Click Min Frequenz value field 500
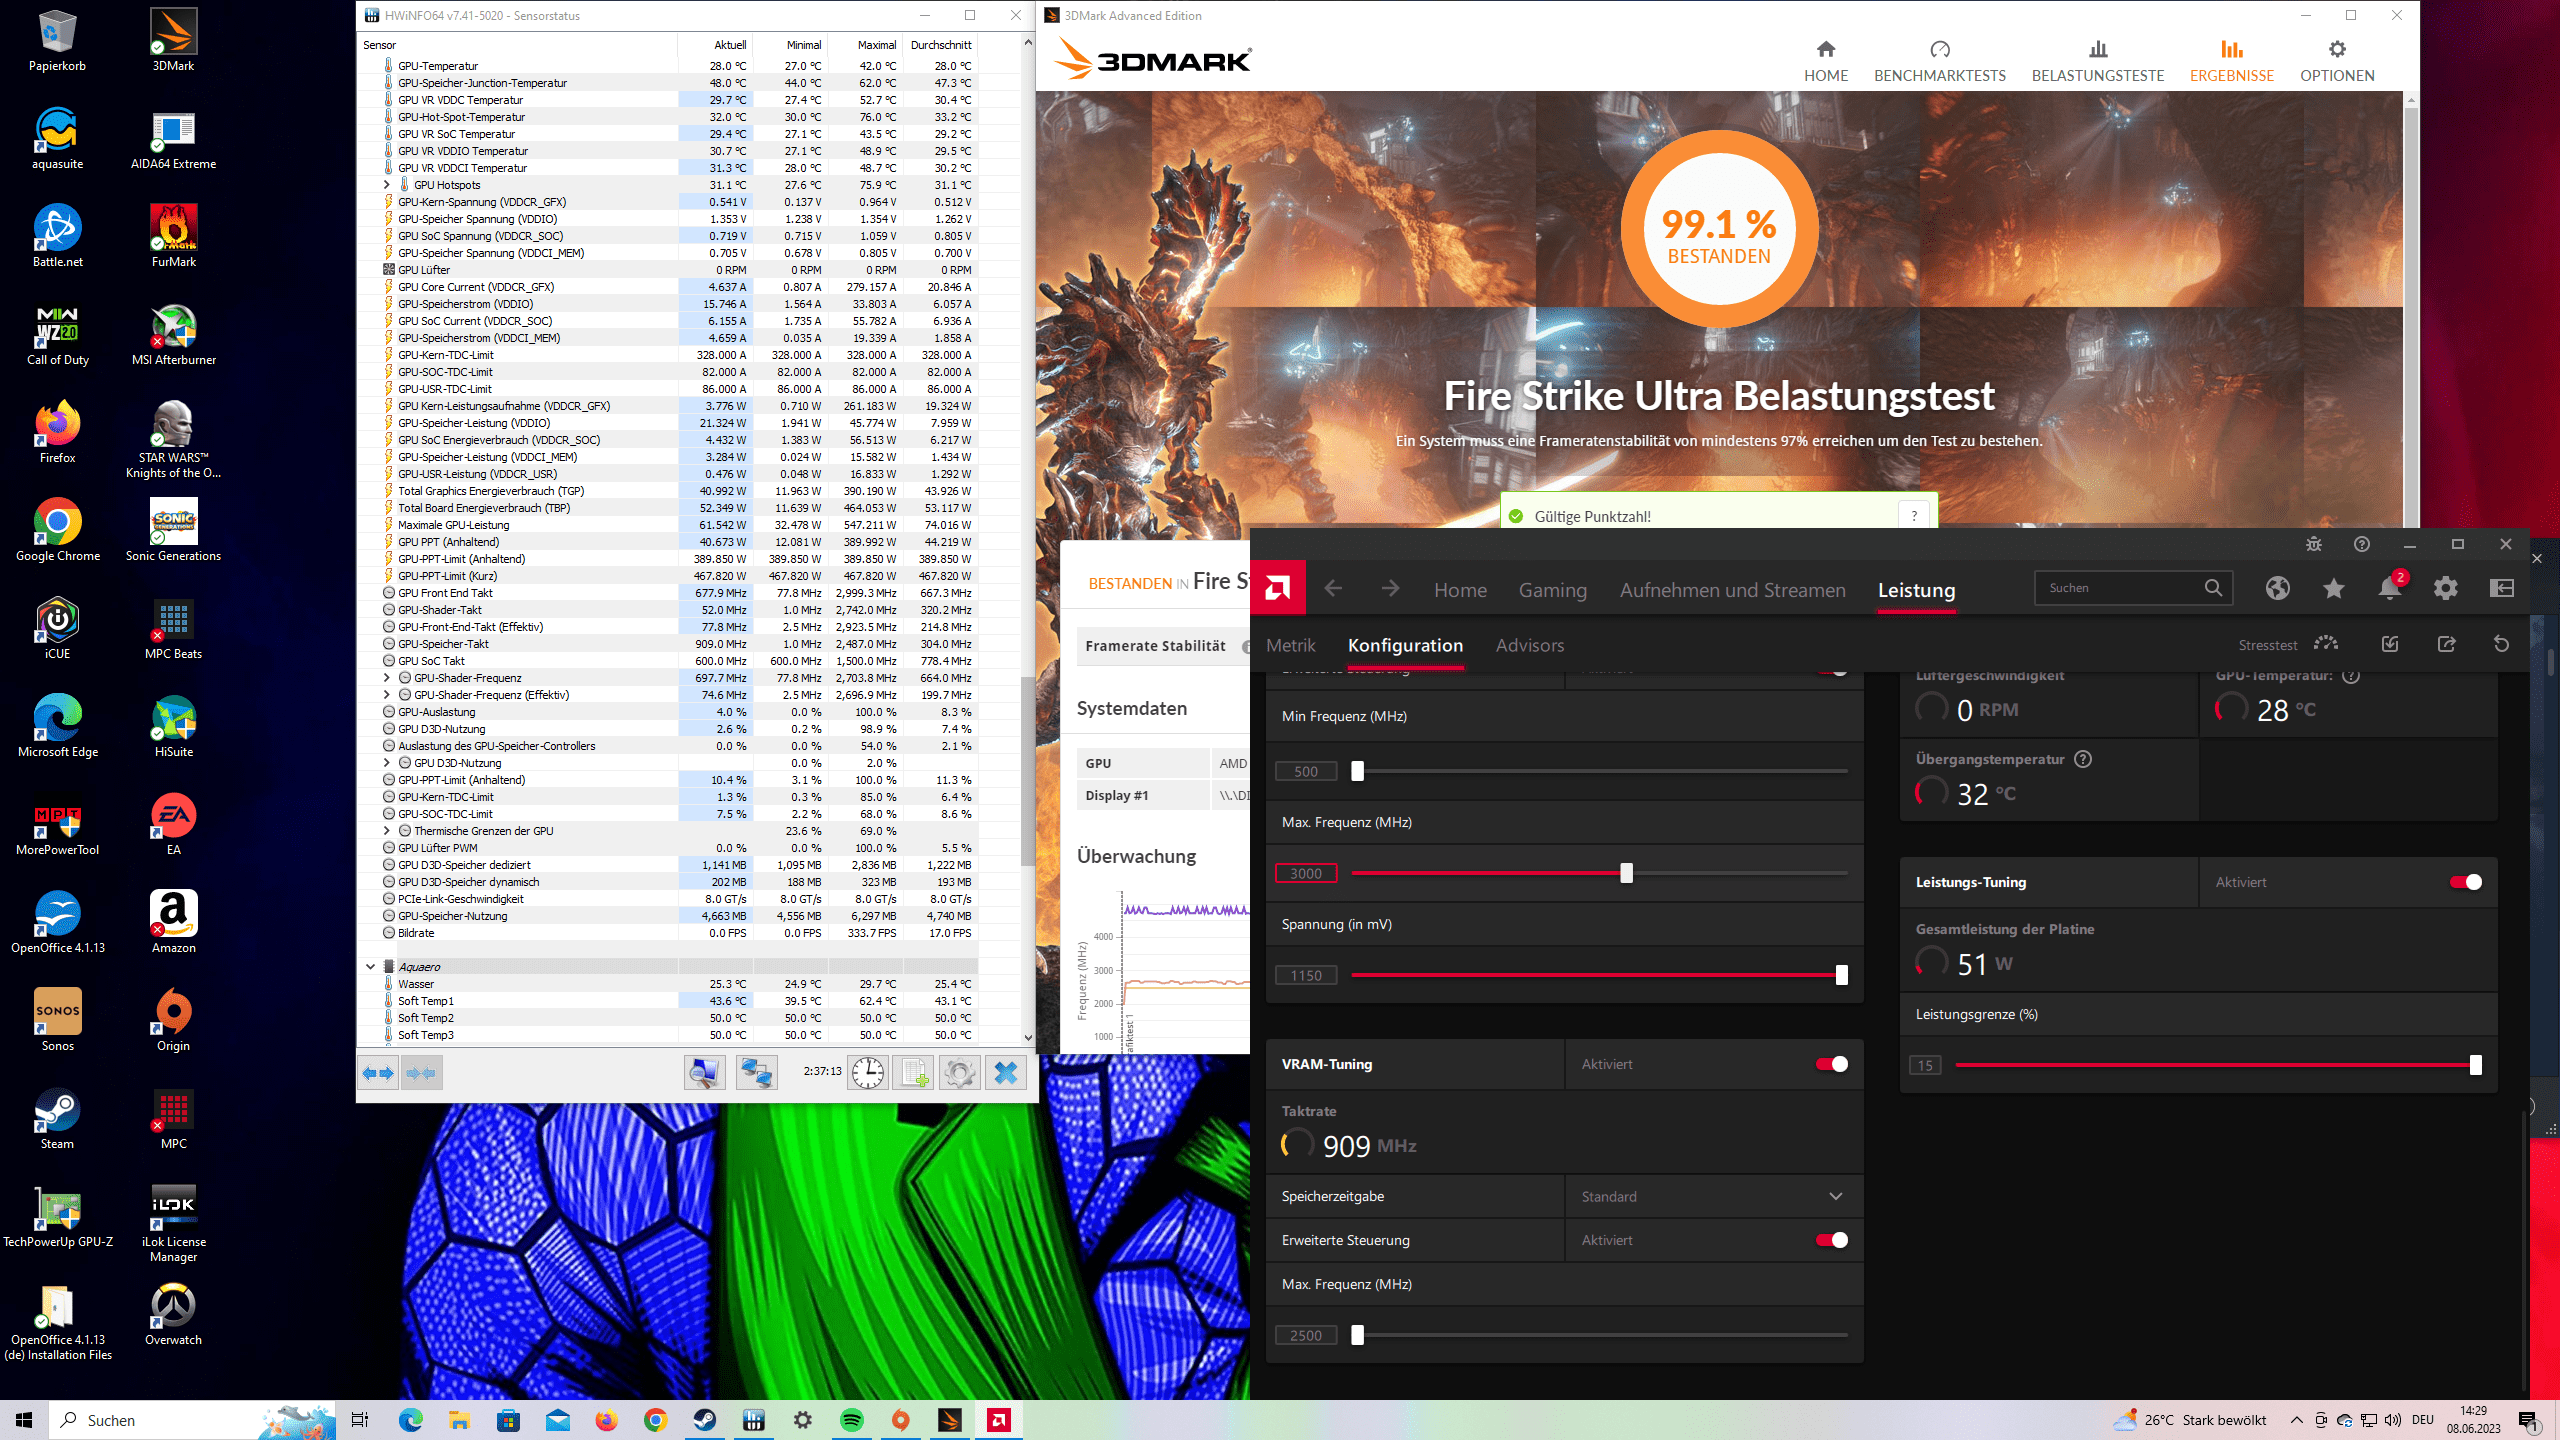Viewport: 2560px width, 1440px height. 1306,771
